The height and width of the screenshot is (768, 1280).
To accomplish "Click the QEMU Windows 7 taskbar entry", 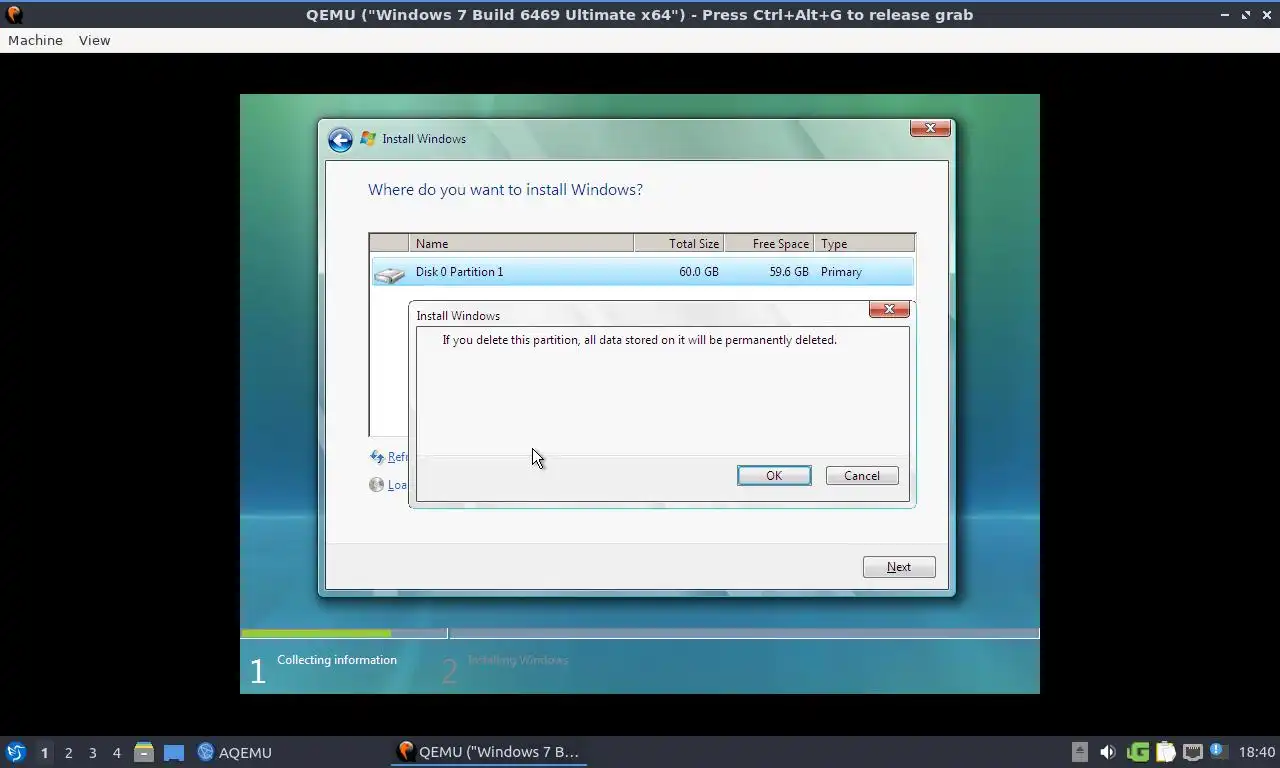I will (x=488, y=752).
